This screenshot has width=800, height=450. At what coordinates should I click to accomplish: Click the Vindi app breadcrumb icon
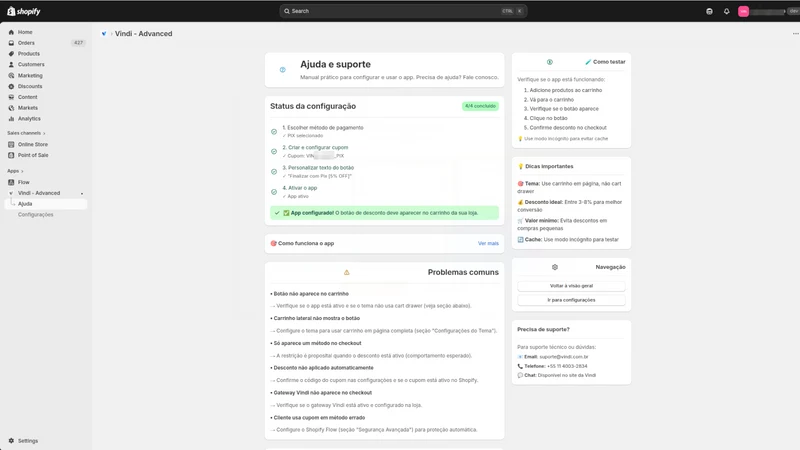(x=104, y=34)
